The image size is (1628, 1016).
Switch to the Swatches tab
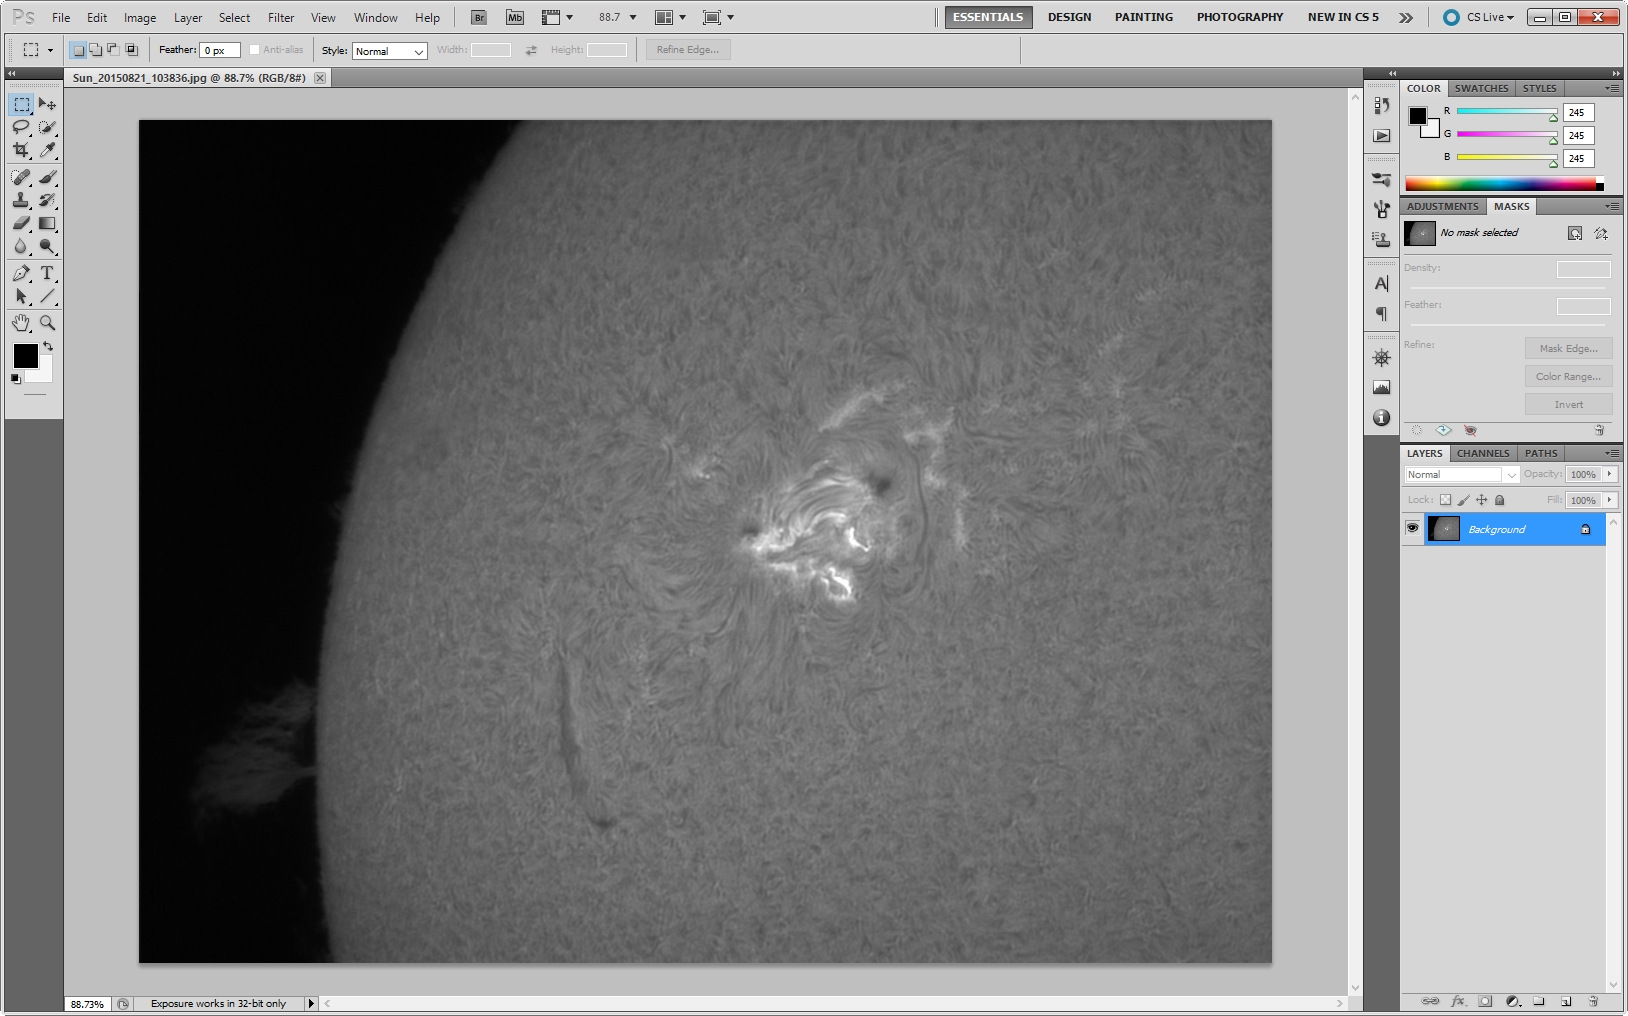coord(1481,88)
